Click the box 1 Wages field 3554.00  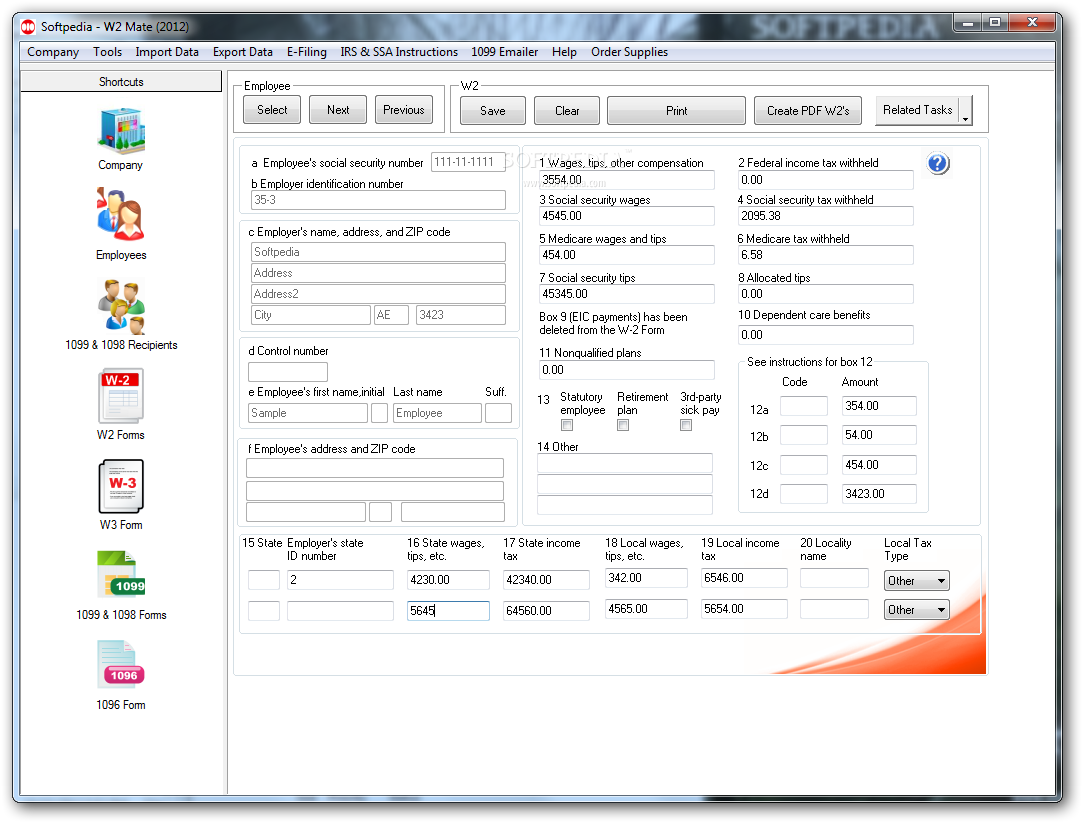click(626, 180)
